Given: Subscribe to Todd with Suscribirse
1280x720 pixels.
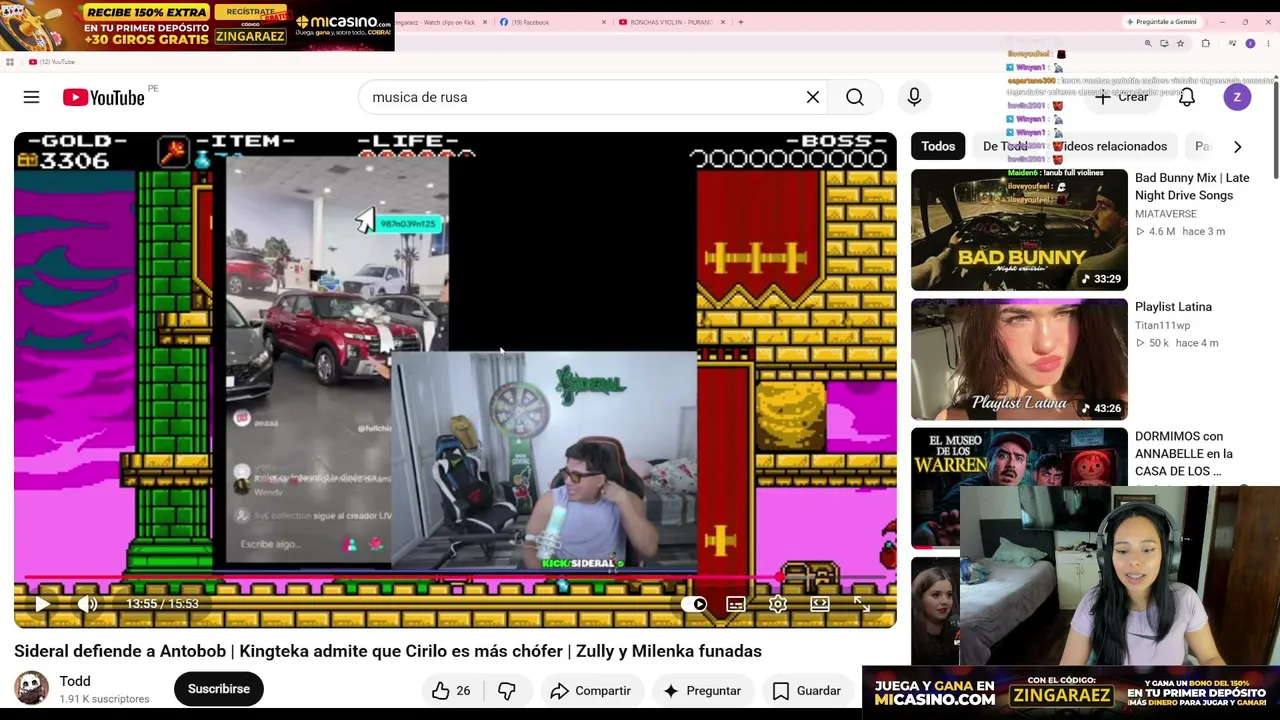Looking at the screenshot, I should (219, 689).
